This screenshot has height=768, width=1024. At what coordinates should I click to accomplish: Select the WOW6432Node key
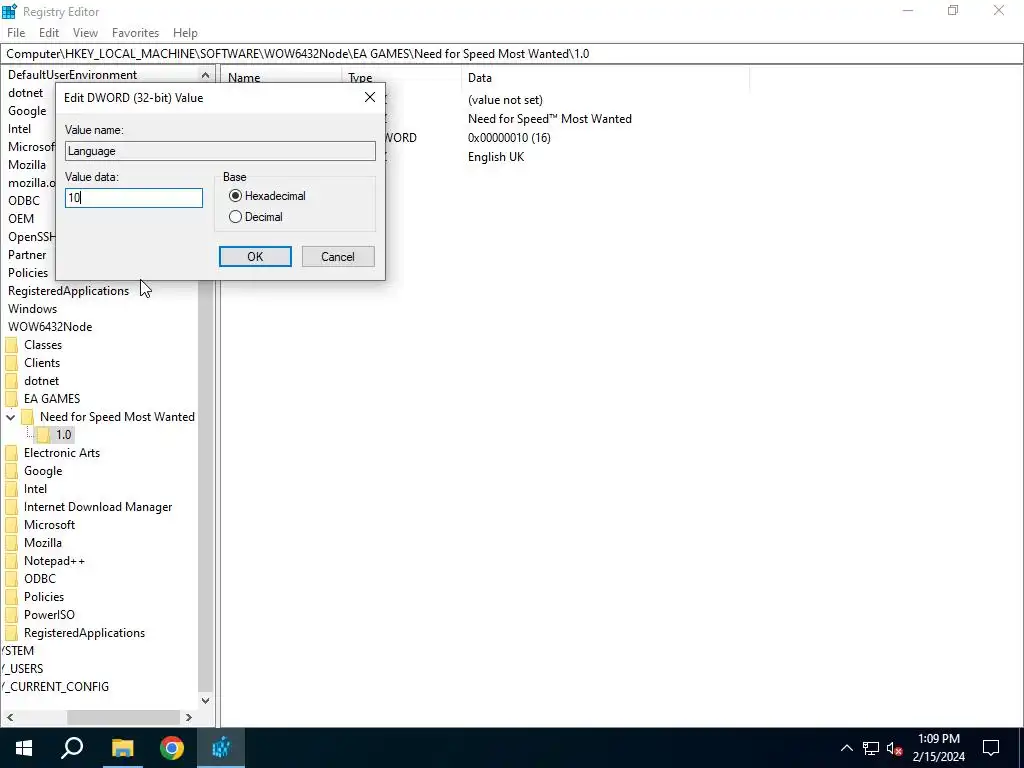(50, 327)
